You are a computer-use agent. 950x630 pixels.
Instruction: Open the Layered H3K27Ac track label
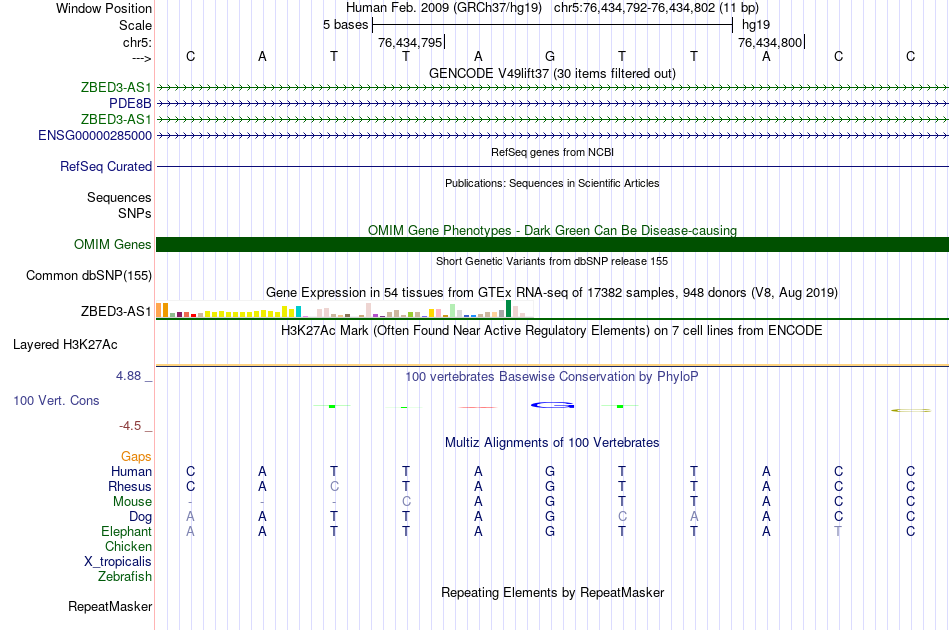click(x=65, y=345)
